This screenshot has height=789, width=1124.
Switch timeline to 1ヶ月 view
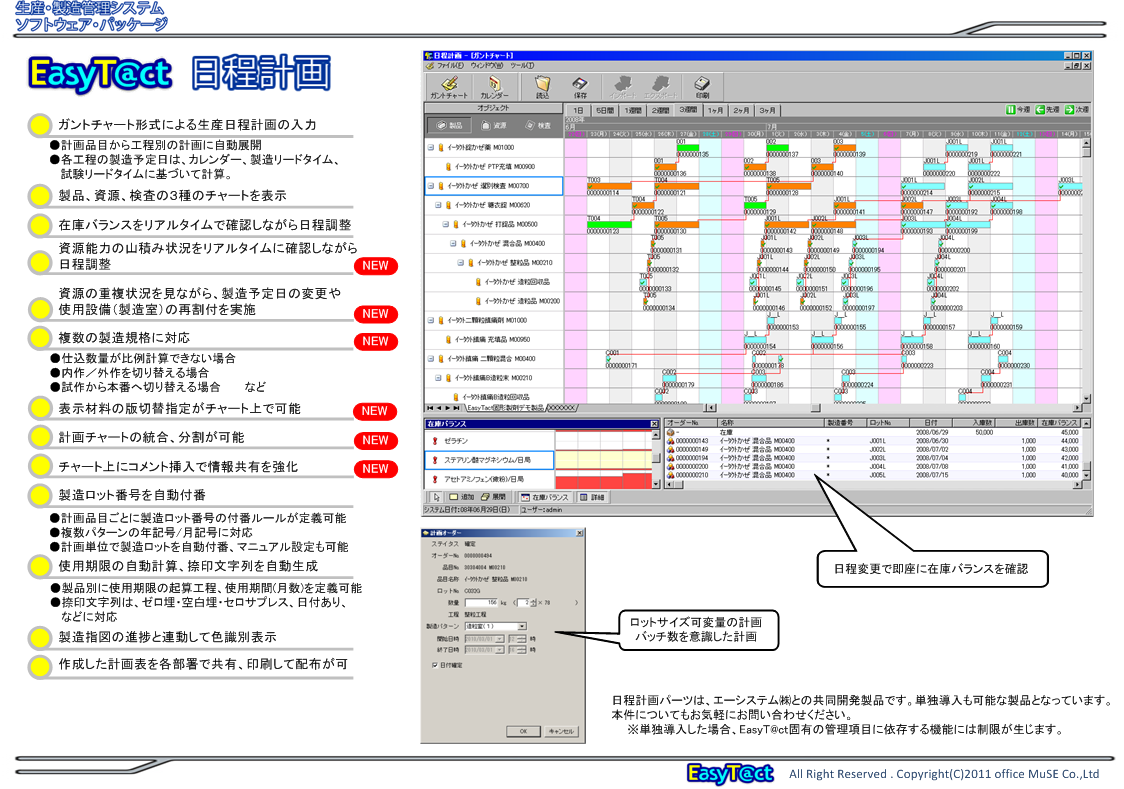tap(715, 110)
